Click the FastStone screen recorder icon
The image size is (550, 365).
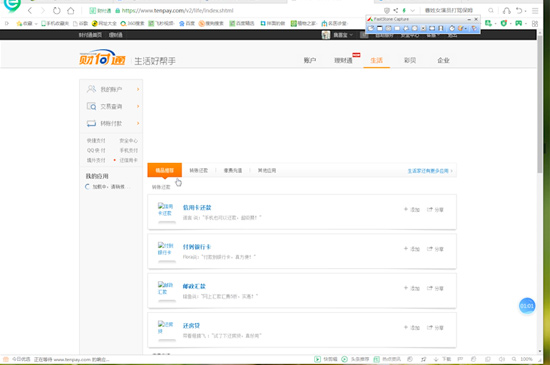tap(441, 28)
